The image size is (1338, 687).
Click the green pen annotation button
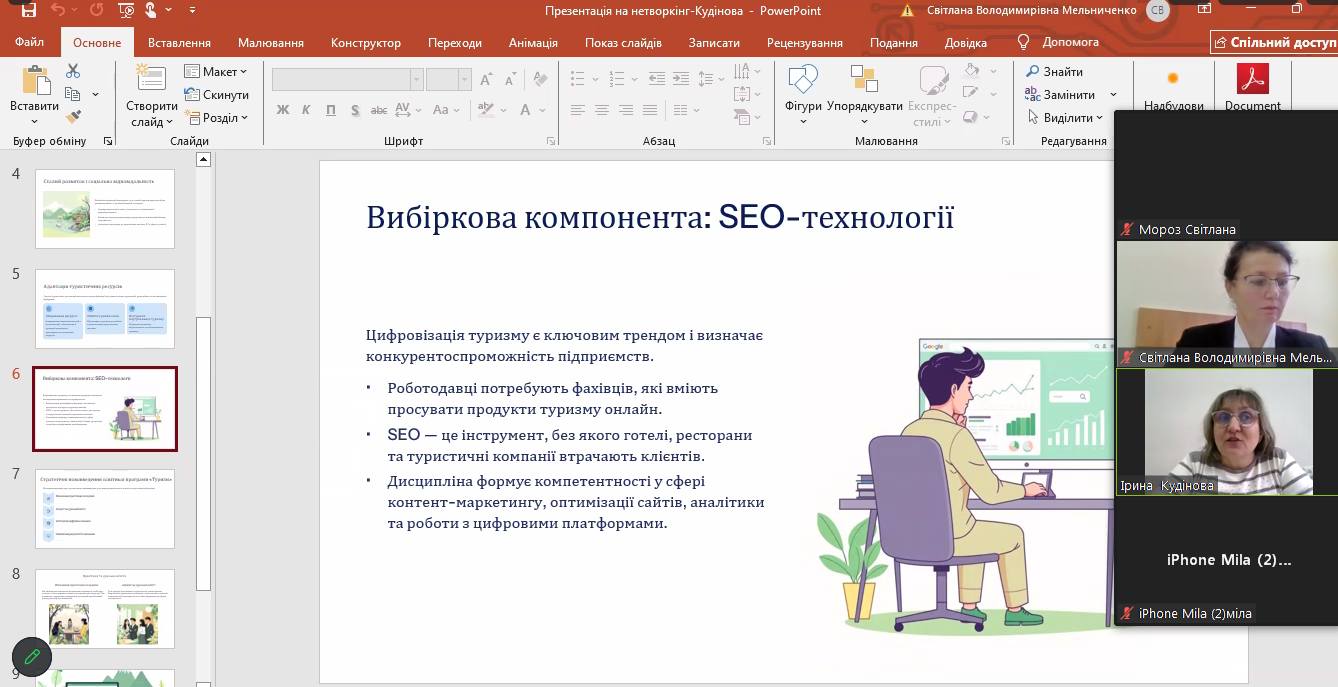click(31, 657)
